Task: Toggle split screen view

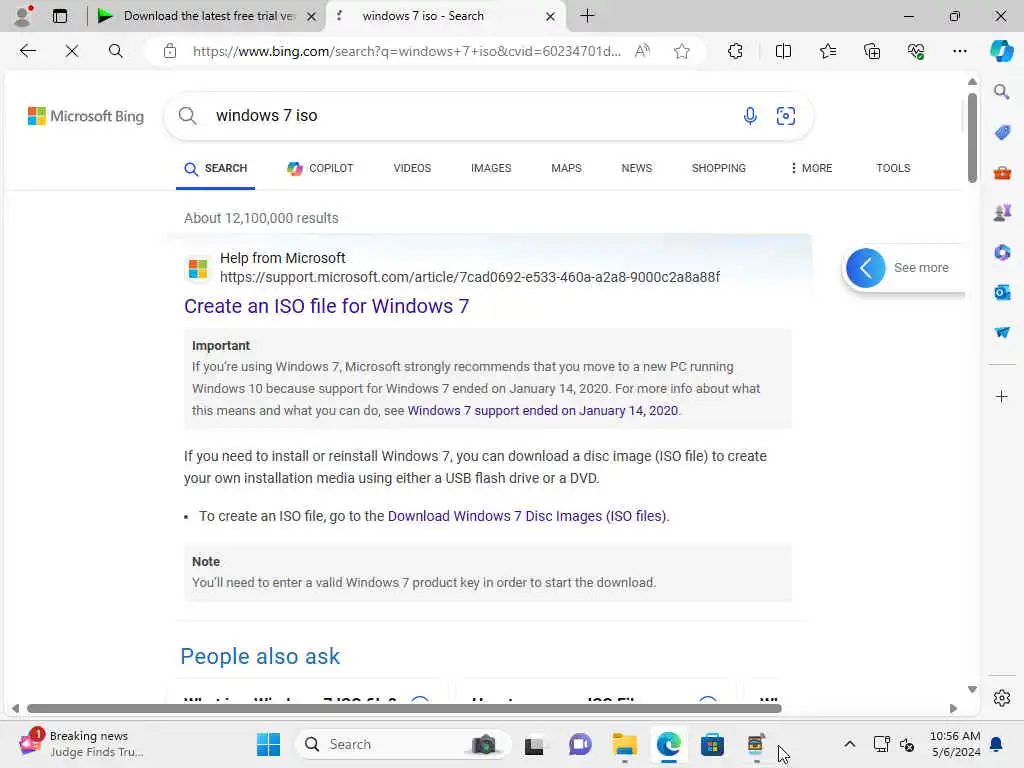Action: (x=783, y=51)
